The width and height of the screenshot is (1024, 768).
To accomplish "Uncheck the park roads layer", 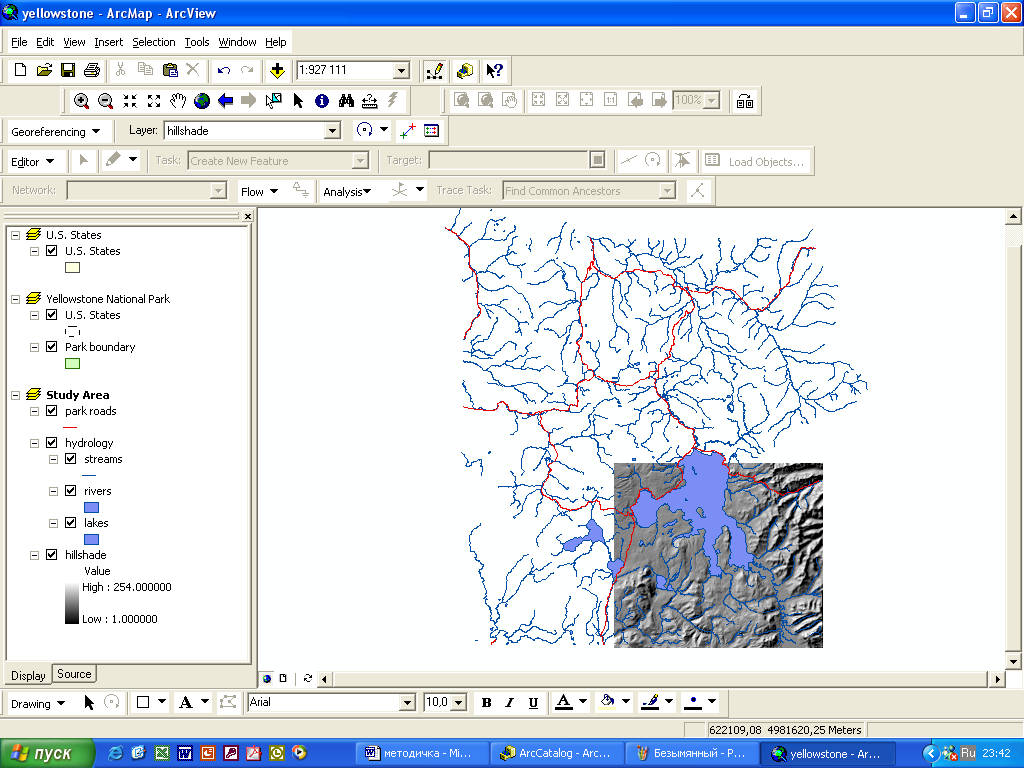I will (52, 411).
